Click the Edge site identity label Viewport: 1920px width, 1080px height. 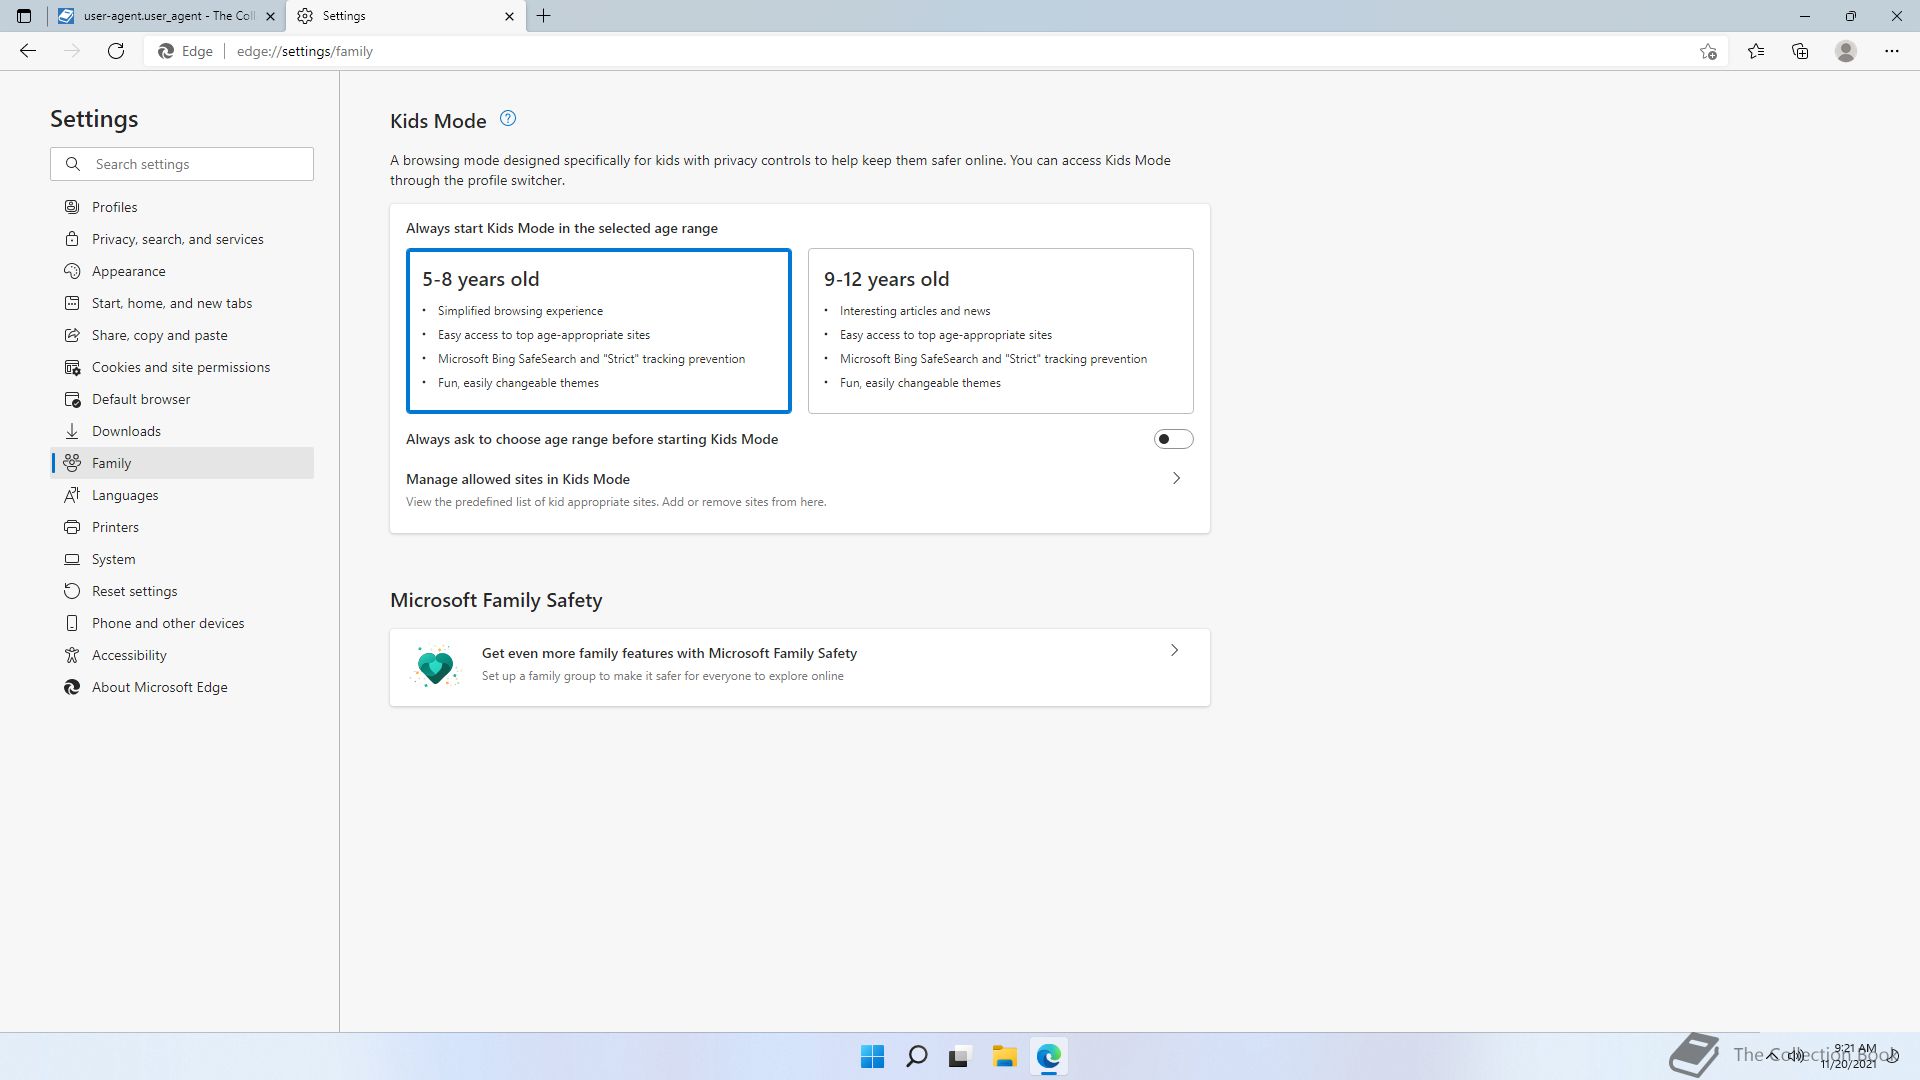186,51
